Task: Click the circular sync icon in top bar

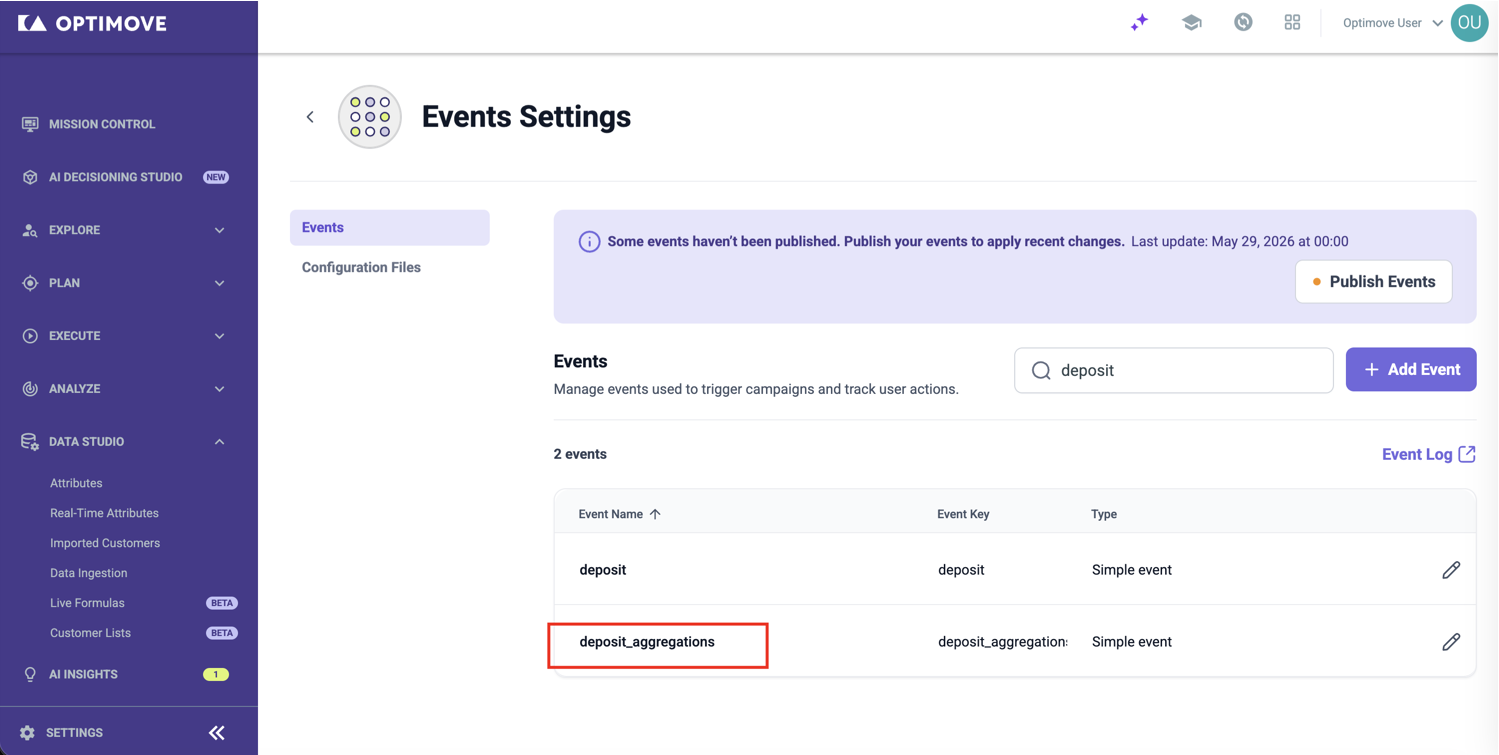Action: pos(1243,22)
